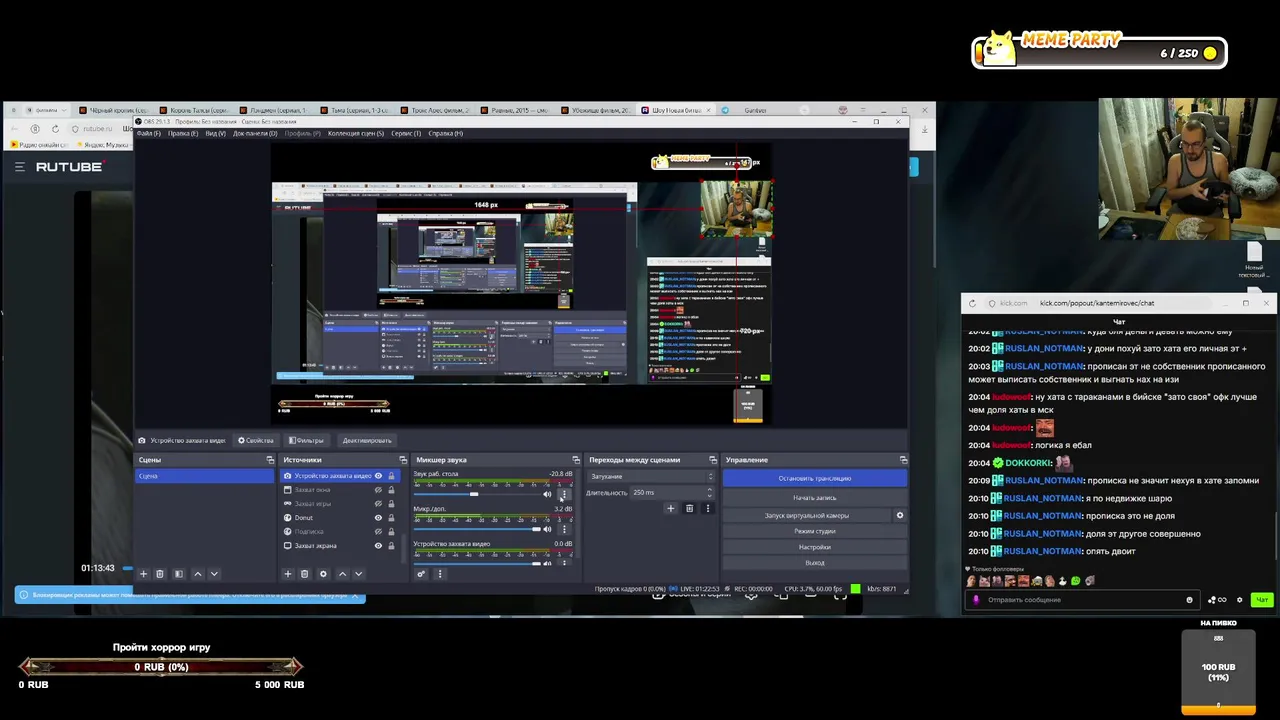
Task: Click Отправить сообщение chat input field
Action: coord(1085,600)
